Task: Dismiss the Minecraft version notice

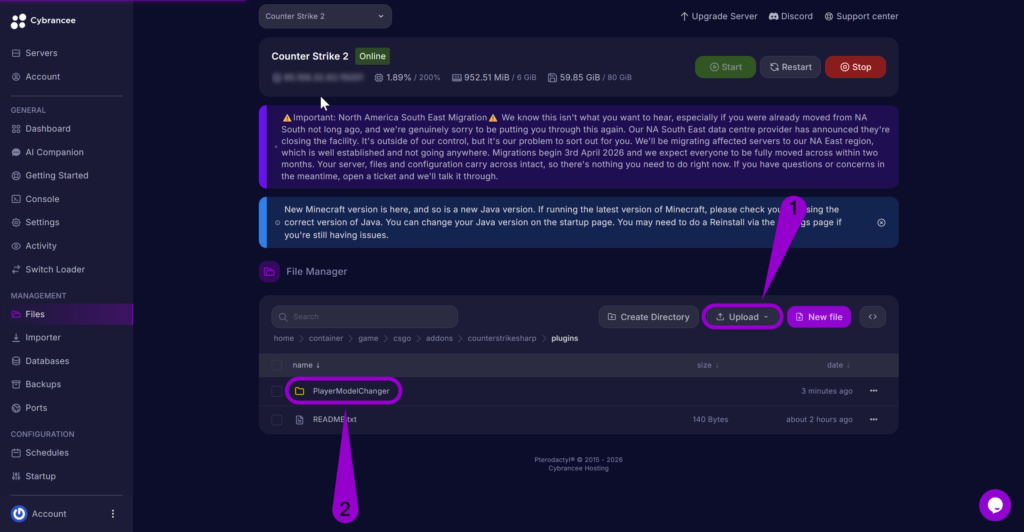Action: tap(881, 223)
